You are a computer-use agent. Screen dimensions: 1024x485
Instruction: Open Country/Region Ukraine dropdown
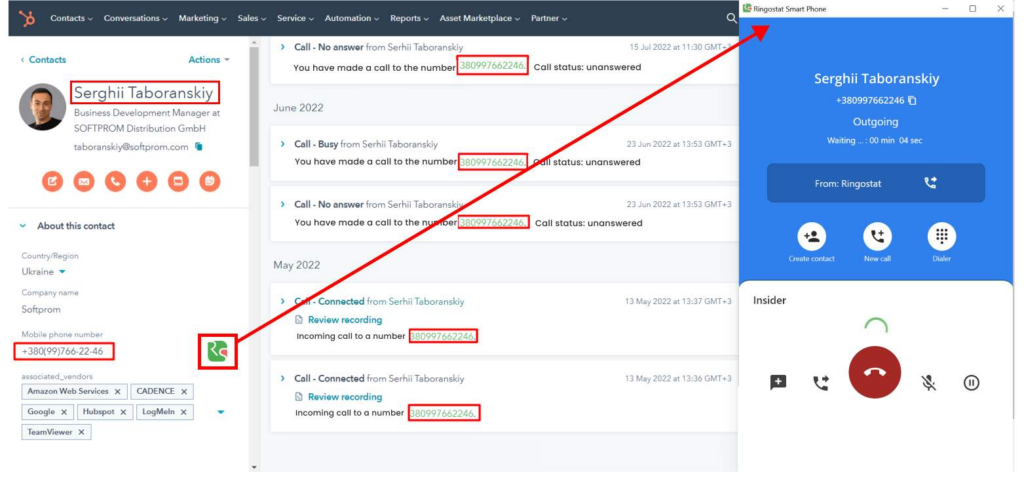(x=63, y=272)
